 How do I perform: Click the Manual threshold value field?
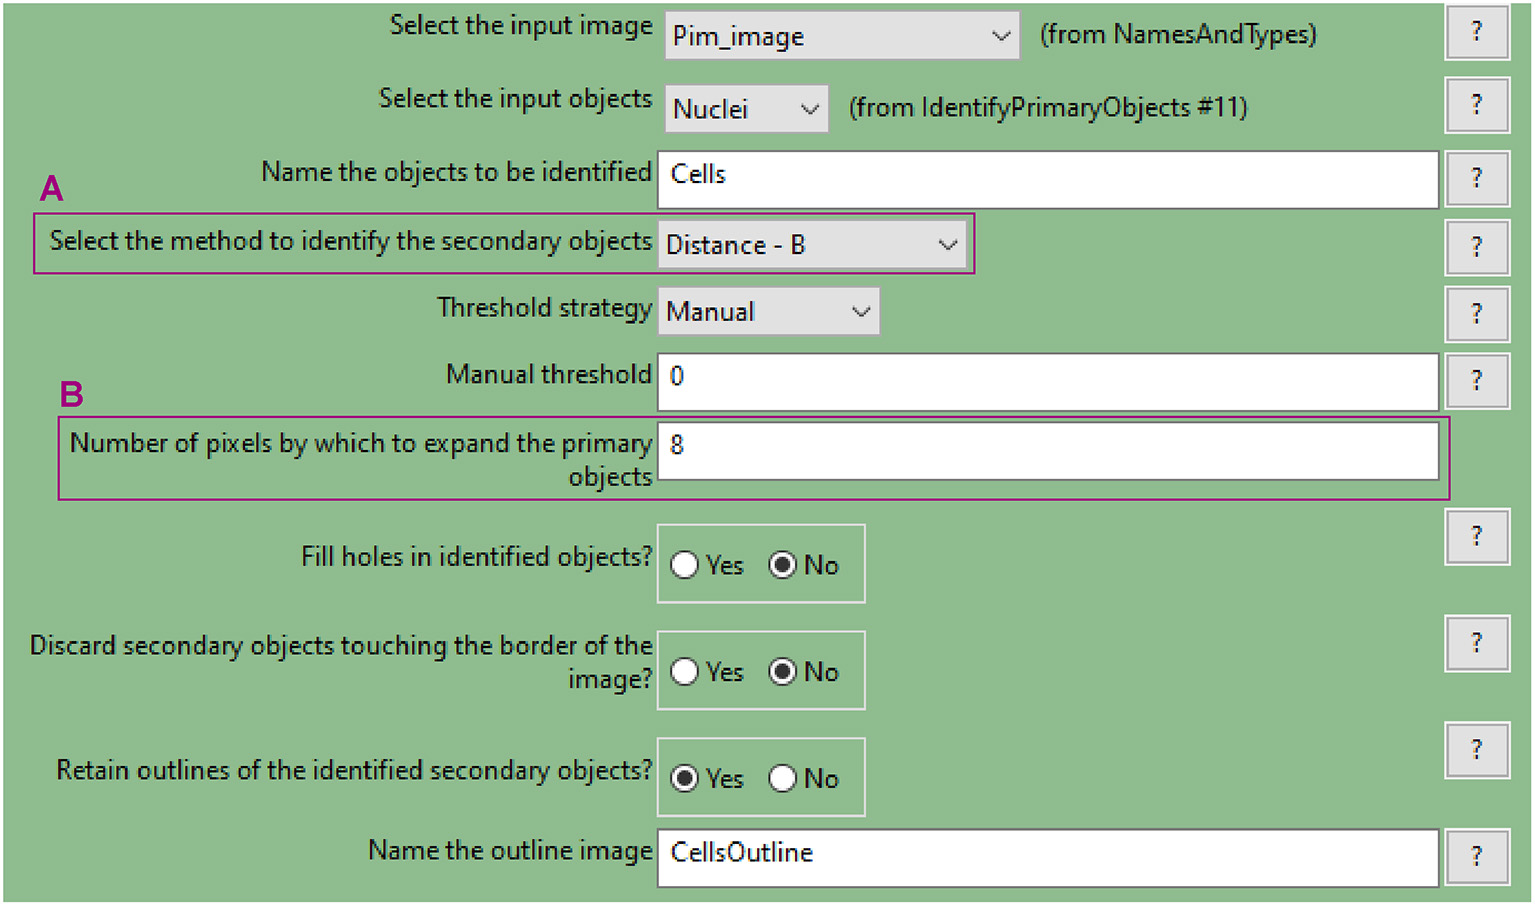pyautogui.click(x=1047, y=381)
